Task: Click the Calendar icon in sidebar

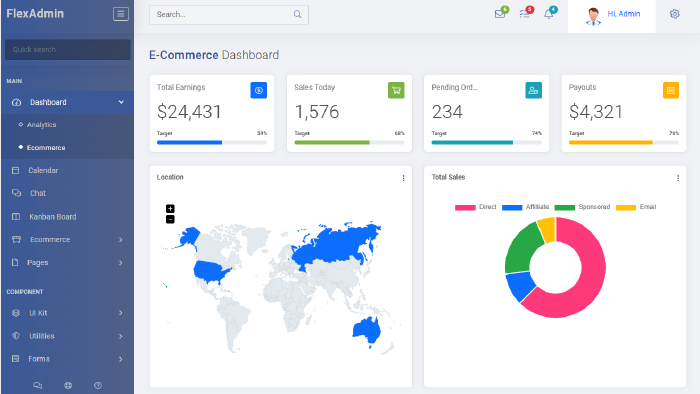Action: pyautogui.click(x=16, y=170)
